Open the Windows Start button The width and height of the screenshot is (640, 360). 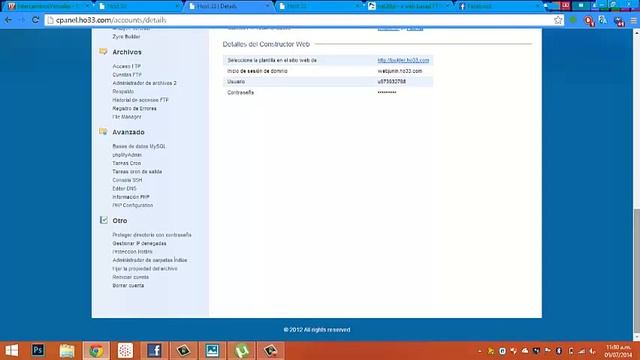click(11, 350)
